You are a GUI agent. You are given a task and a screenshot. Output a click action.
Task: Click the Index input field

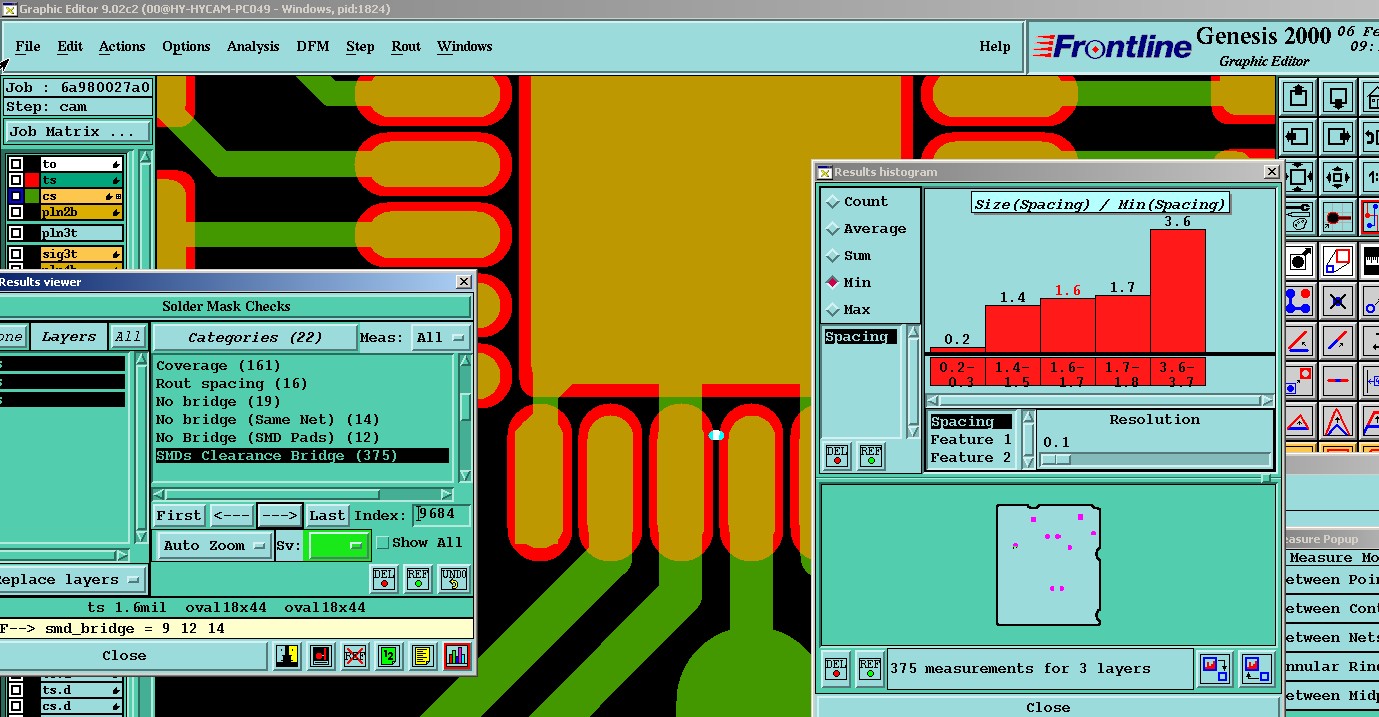click(442, 515)
